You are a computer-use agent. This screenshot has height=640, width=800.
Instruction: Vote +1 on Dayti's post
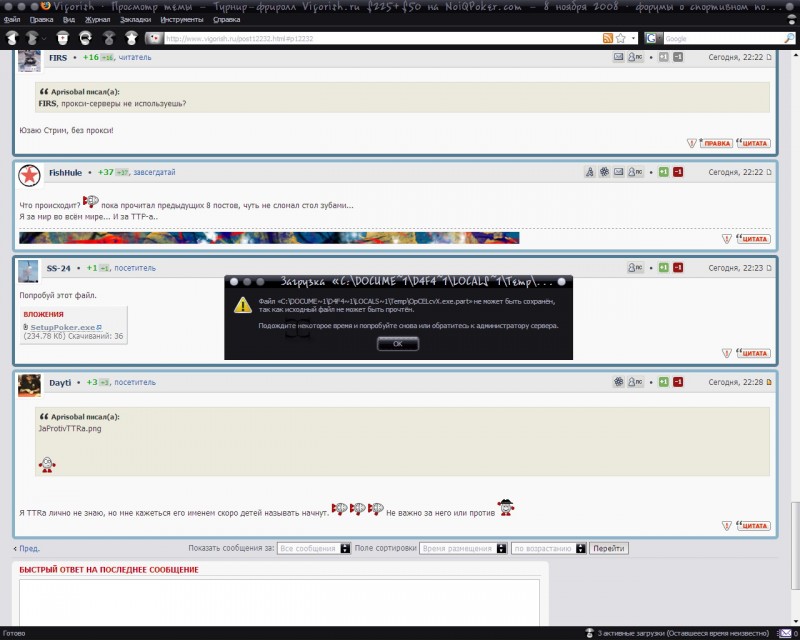[x=663, y=382]
